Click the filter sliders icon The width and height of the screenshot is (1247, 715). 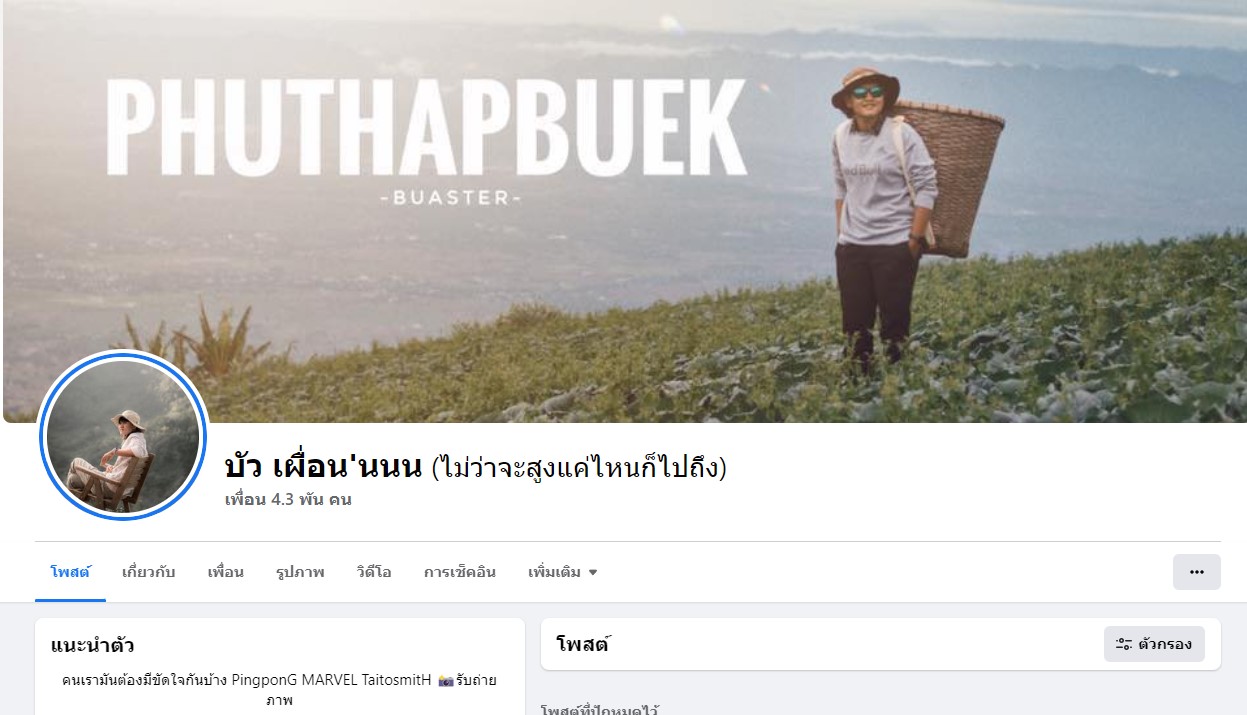tap(1123, 644)
